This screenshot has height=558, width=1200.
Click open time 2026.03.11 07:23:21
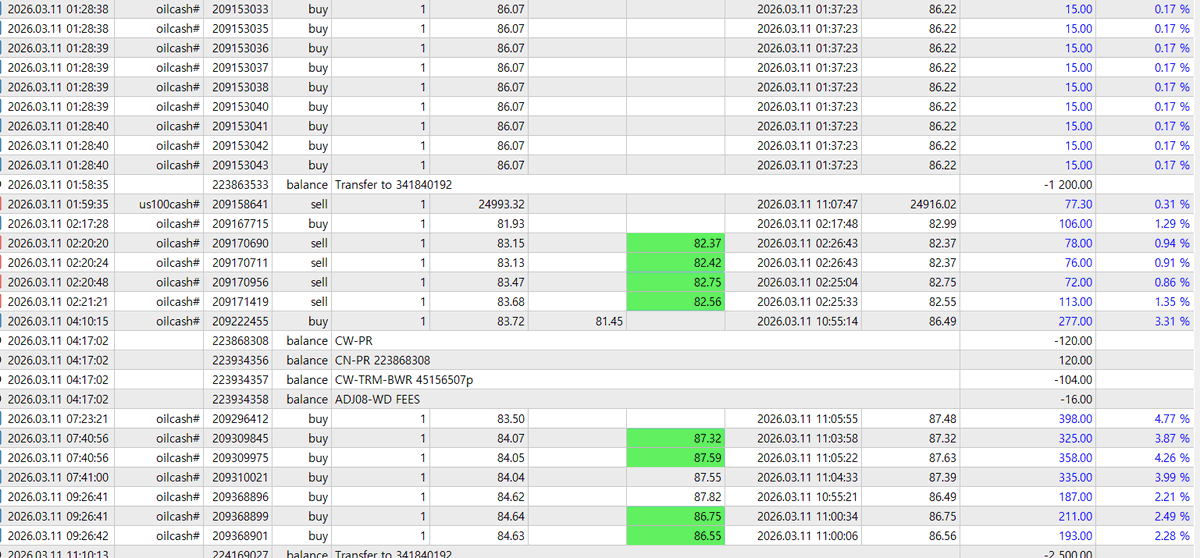pos(58,419)
